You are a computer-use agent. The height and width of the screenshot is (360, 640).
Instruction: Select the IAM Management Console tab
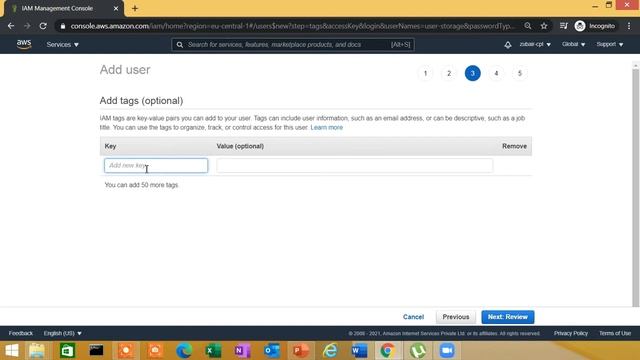click(x=63, y=8)
